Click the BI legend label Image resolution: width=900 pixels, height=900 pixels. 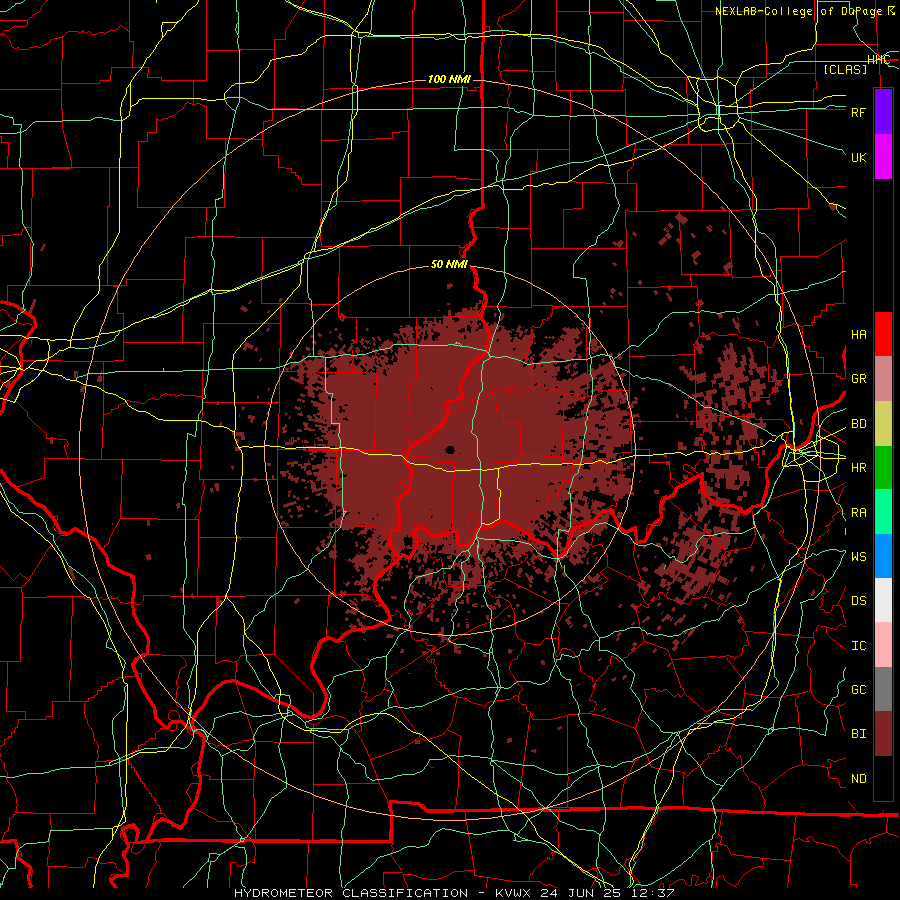(859, 734)
